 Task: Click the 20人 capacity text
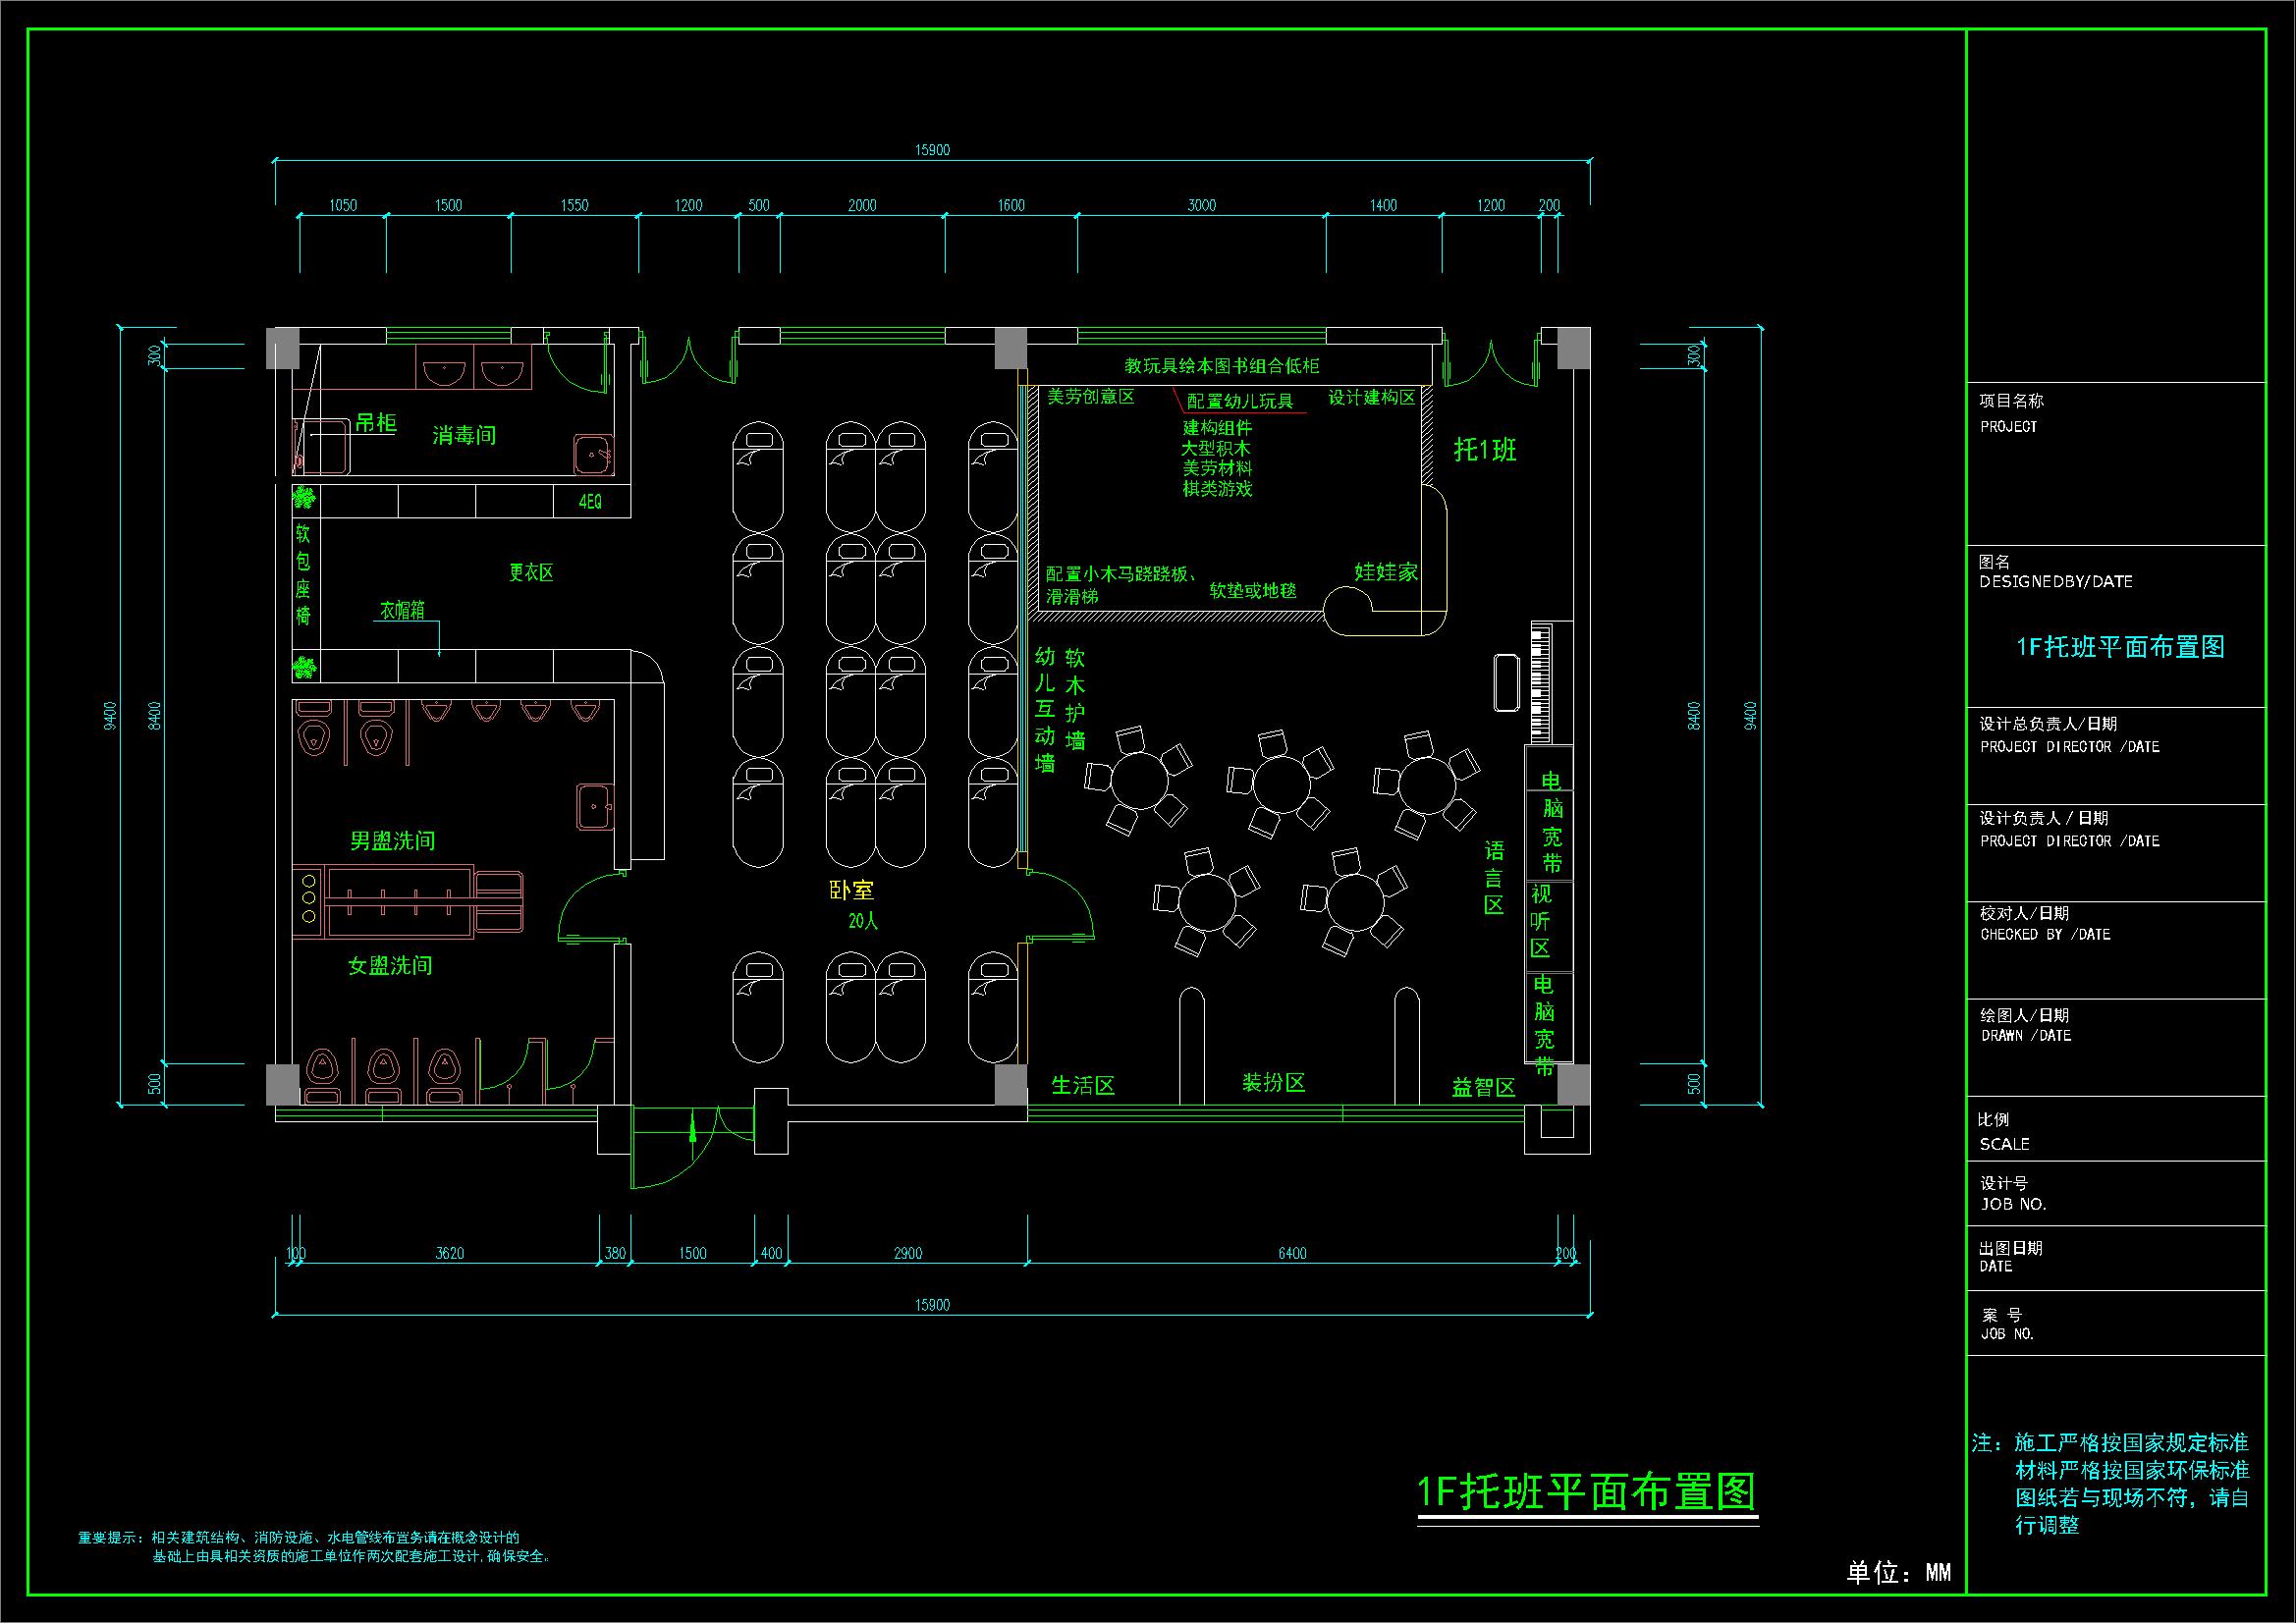[x=863, y=921]
